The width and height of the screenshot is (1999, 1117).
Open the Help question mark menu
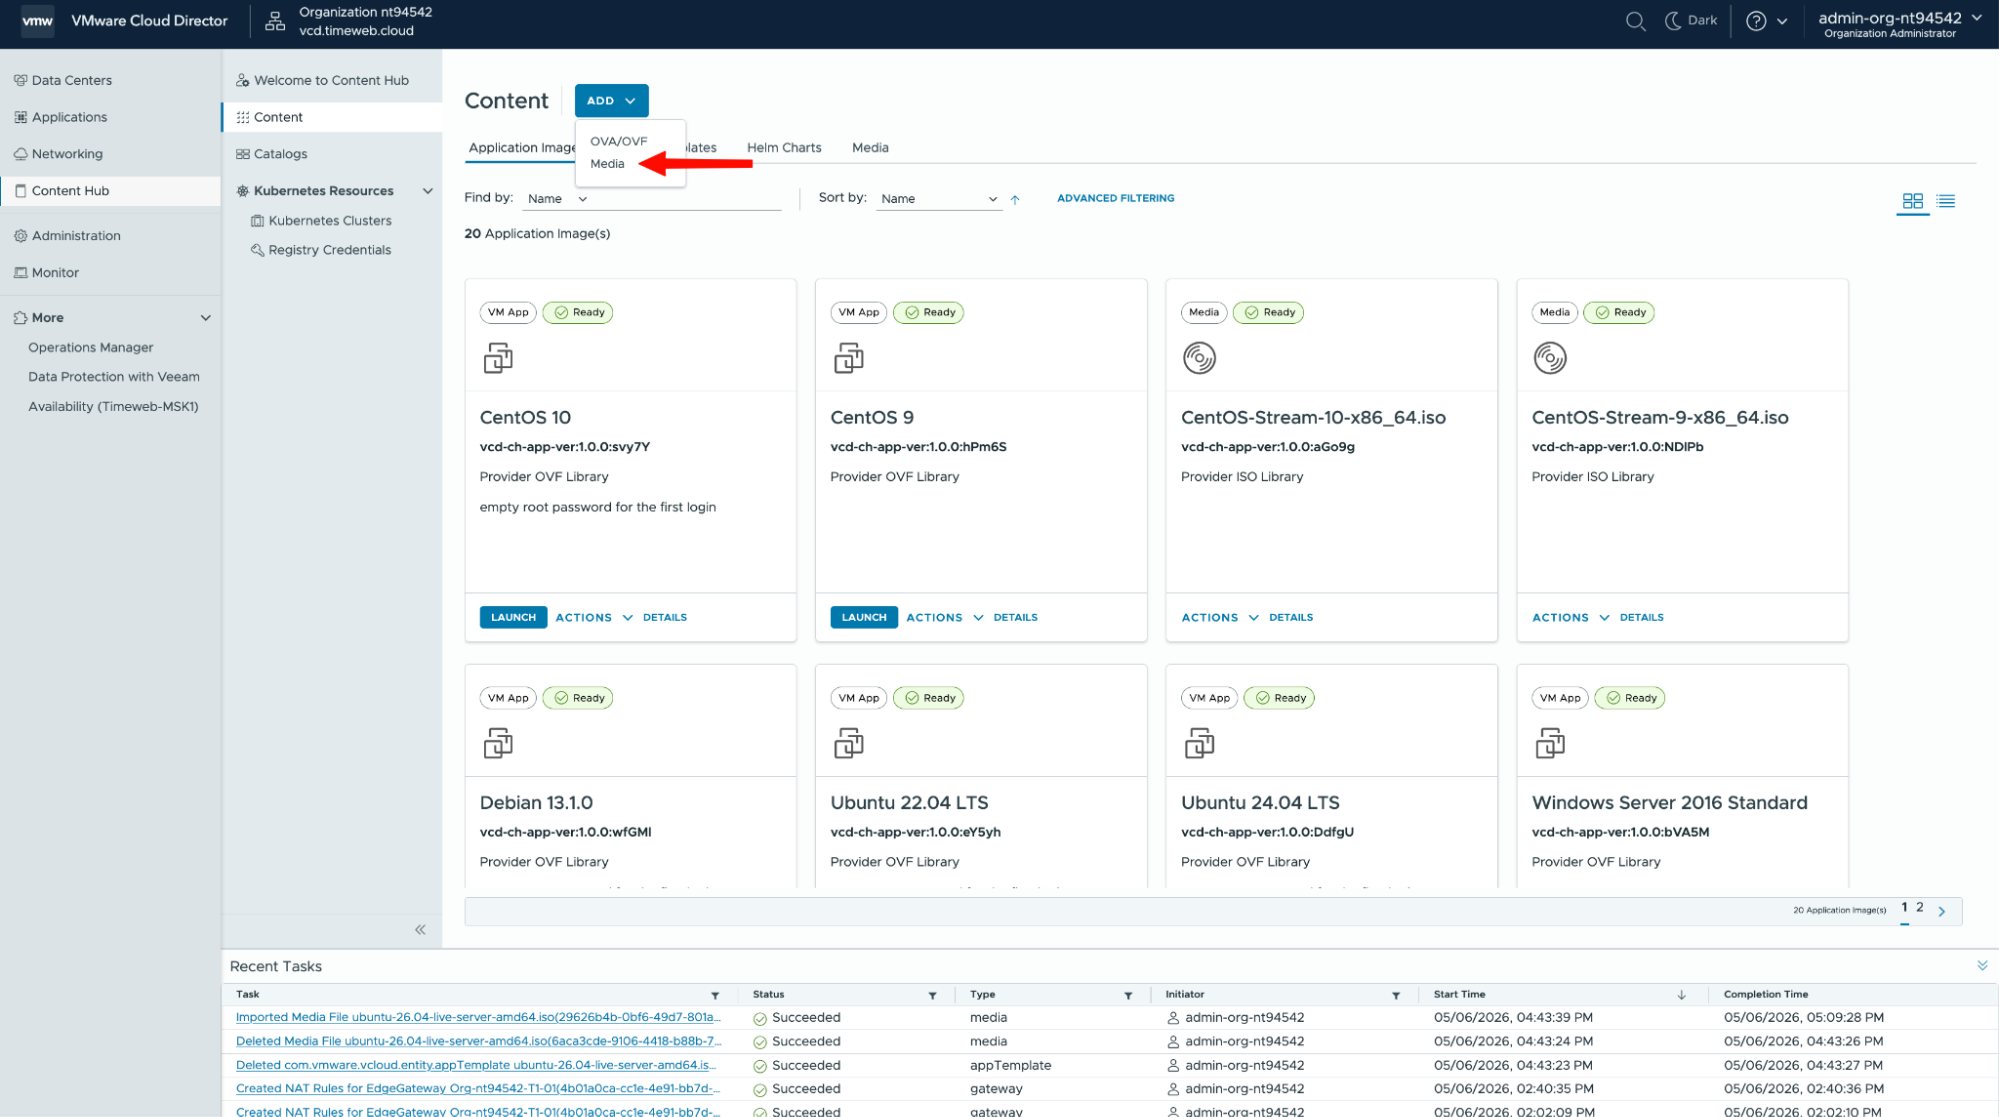pos(1766,21)
